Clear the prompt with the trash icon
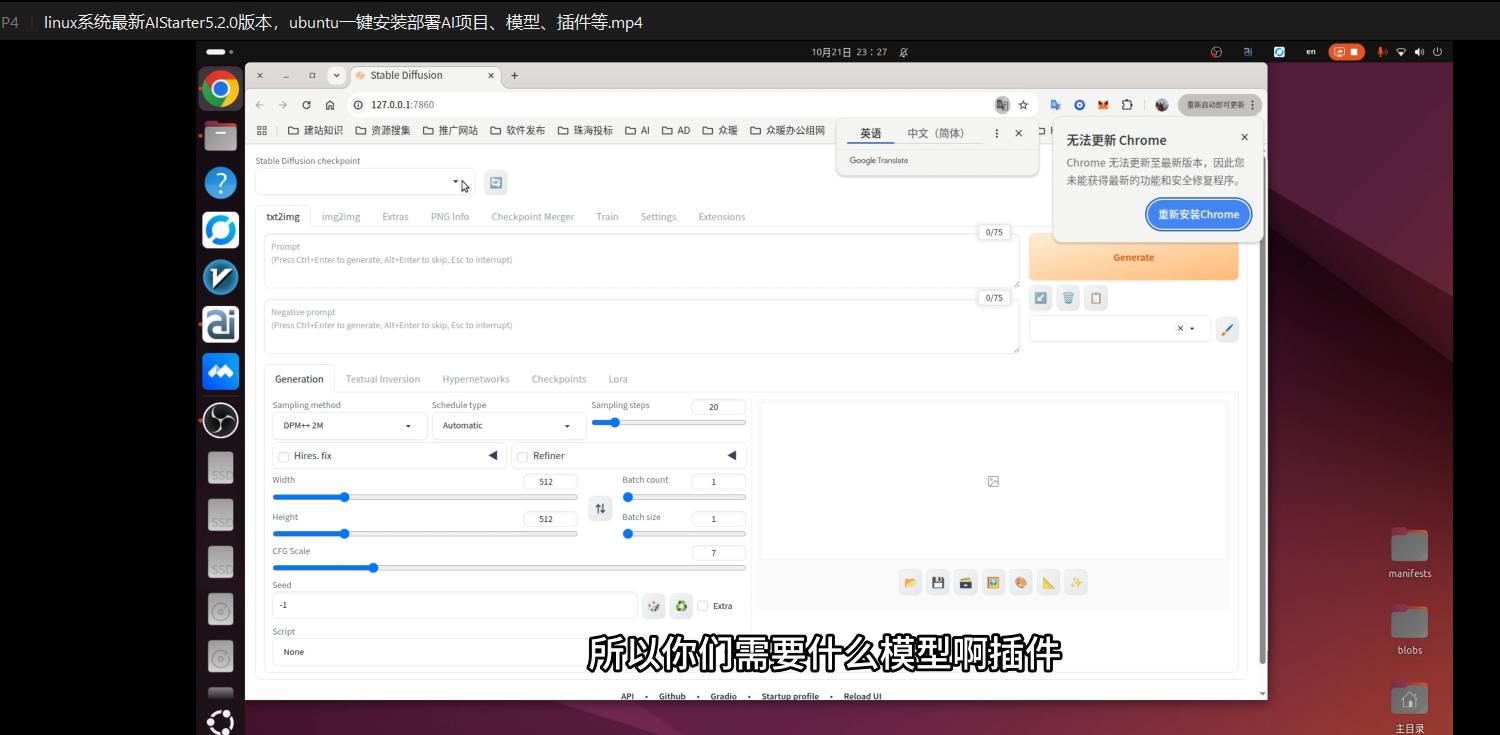Viewport: 1500px width, 735px height. pos(1068,298)
